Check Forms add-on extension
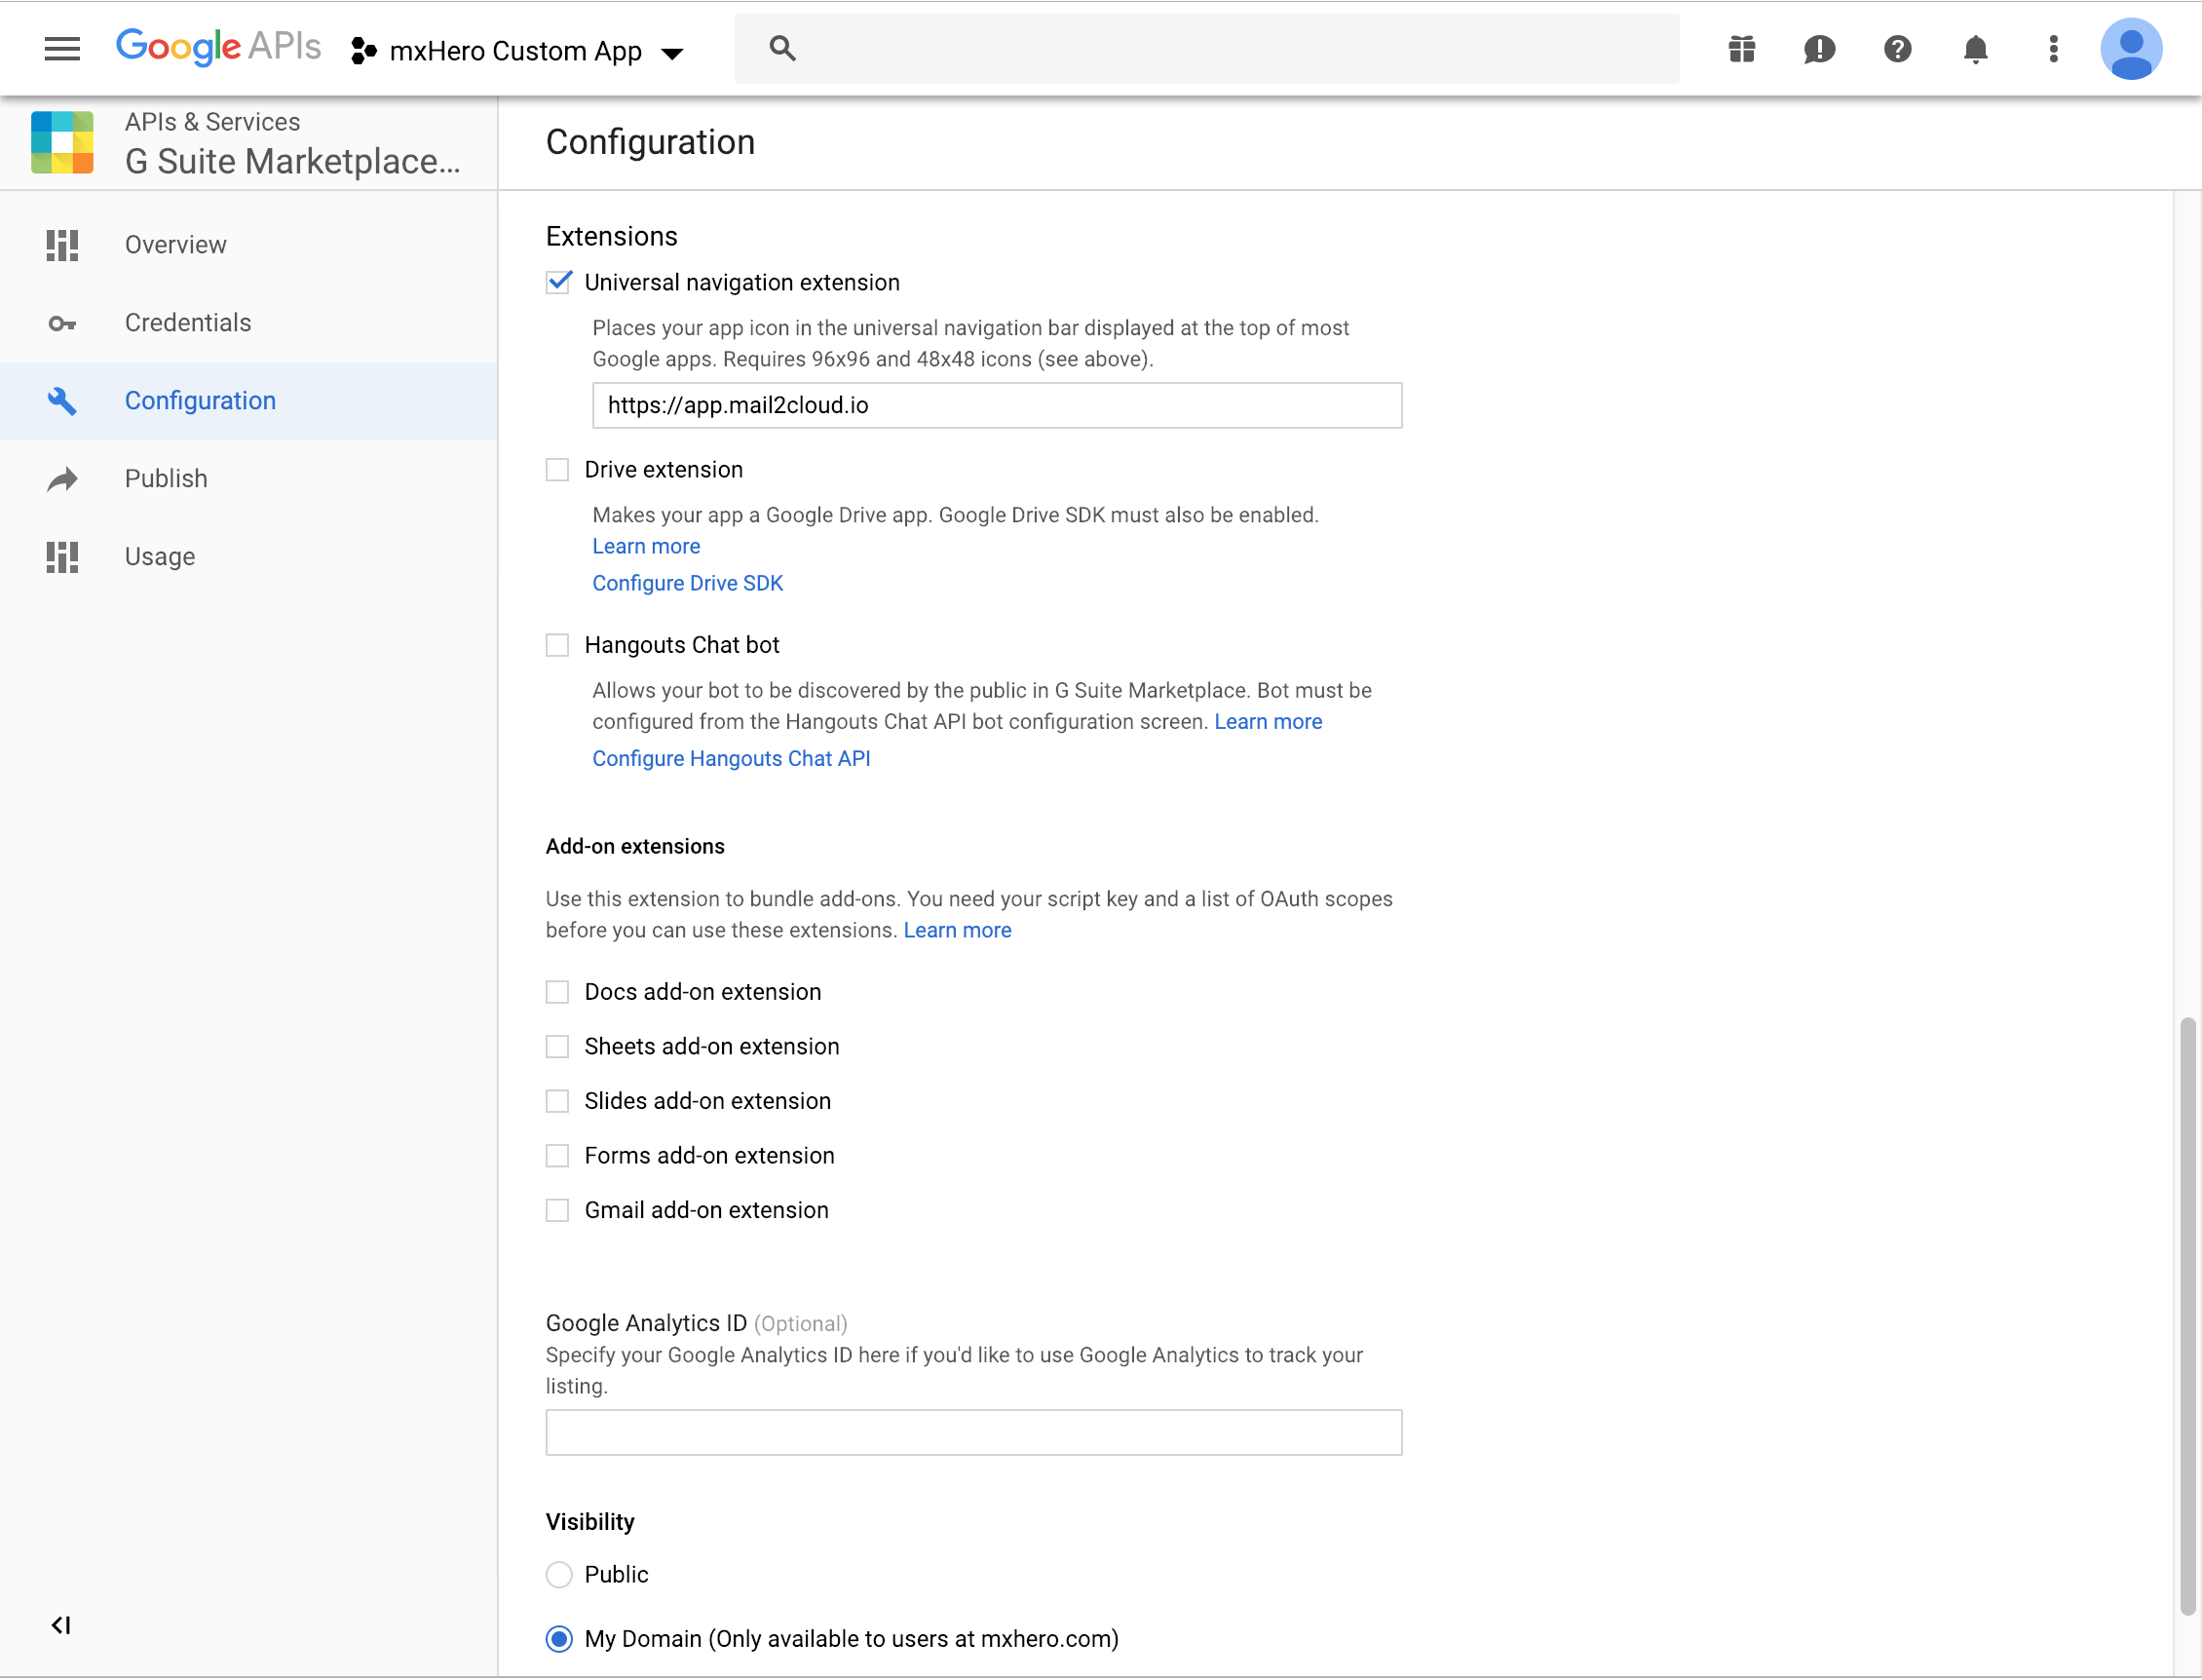Viewport: 2202px width, 1680px height. point(557,1155)
